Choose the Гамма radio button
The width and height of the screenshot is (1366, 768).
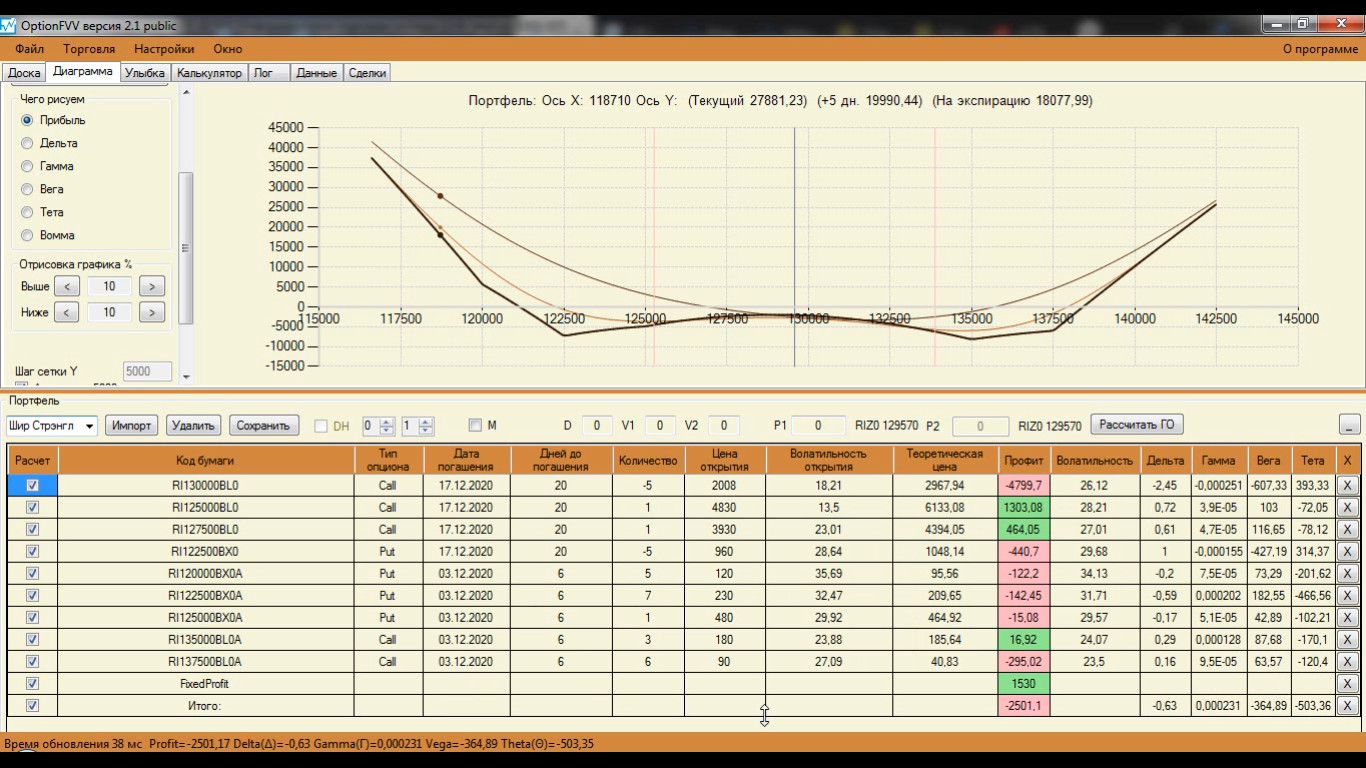tap(27, 166)
